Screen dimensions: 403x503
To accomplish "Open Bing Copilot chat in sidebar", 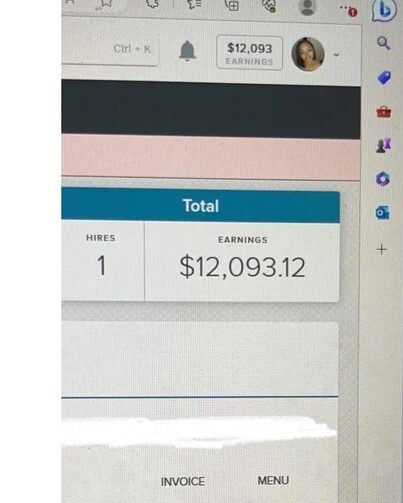I will tap(384, 10).
